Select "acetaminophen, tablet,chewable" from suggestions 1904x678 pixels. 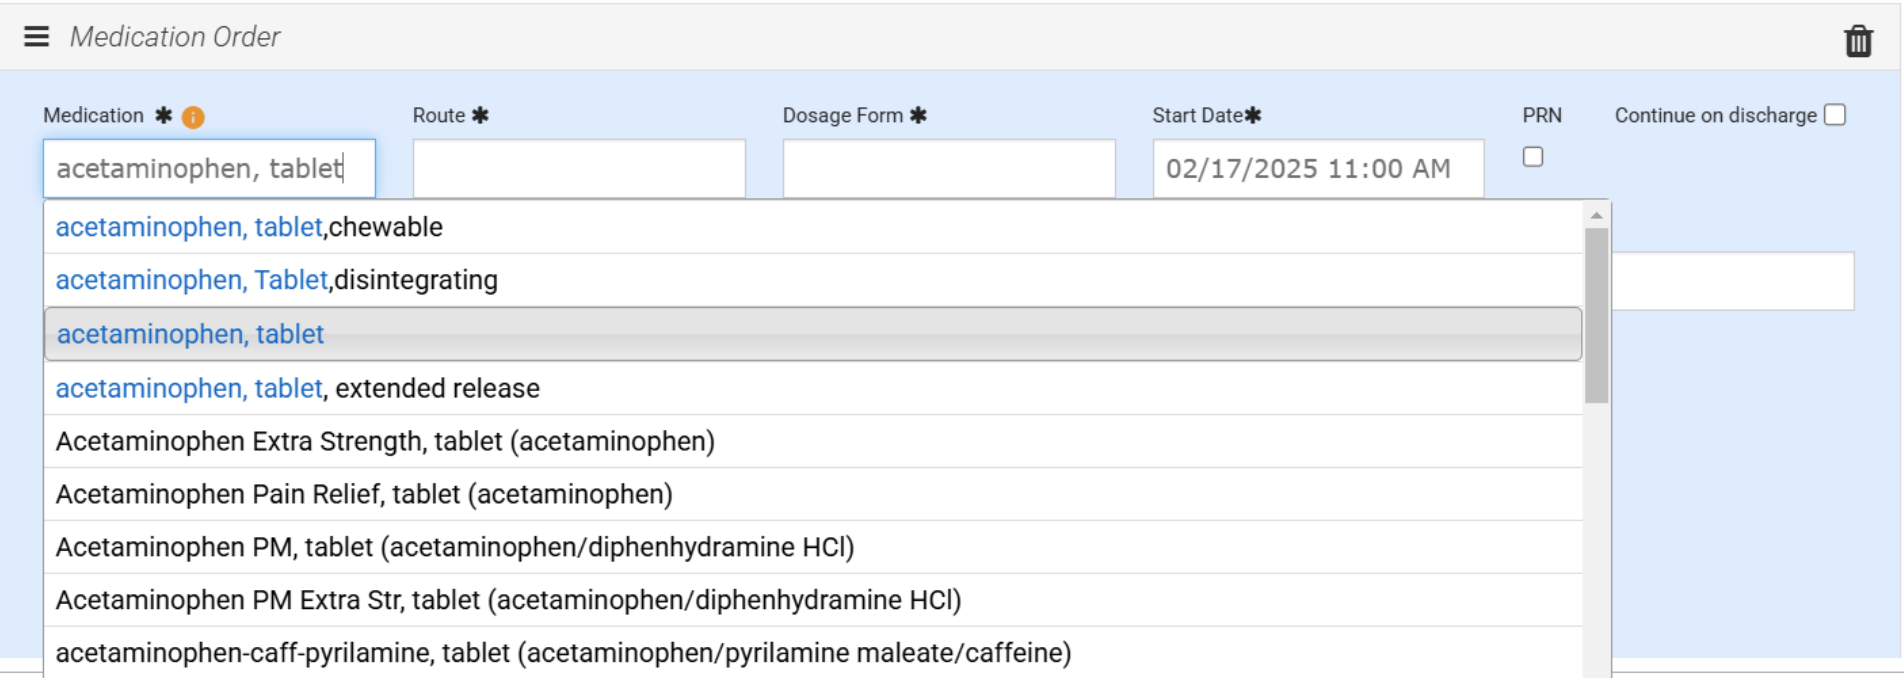coord(249,227)
